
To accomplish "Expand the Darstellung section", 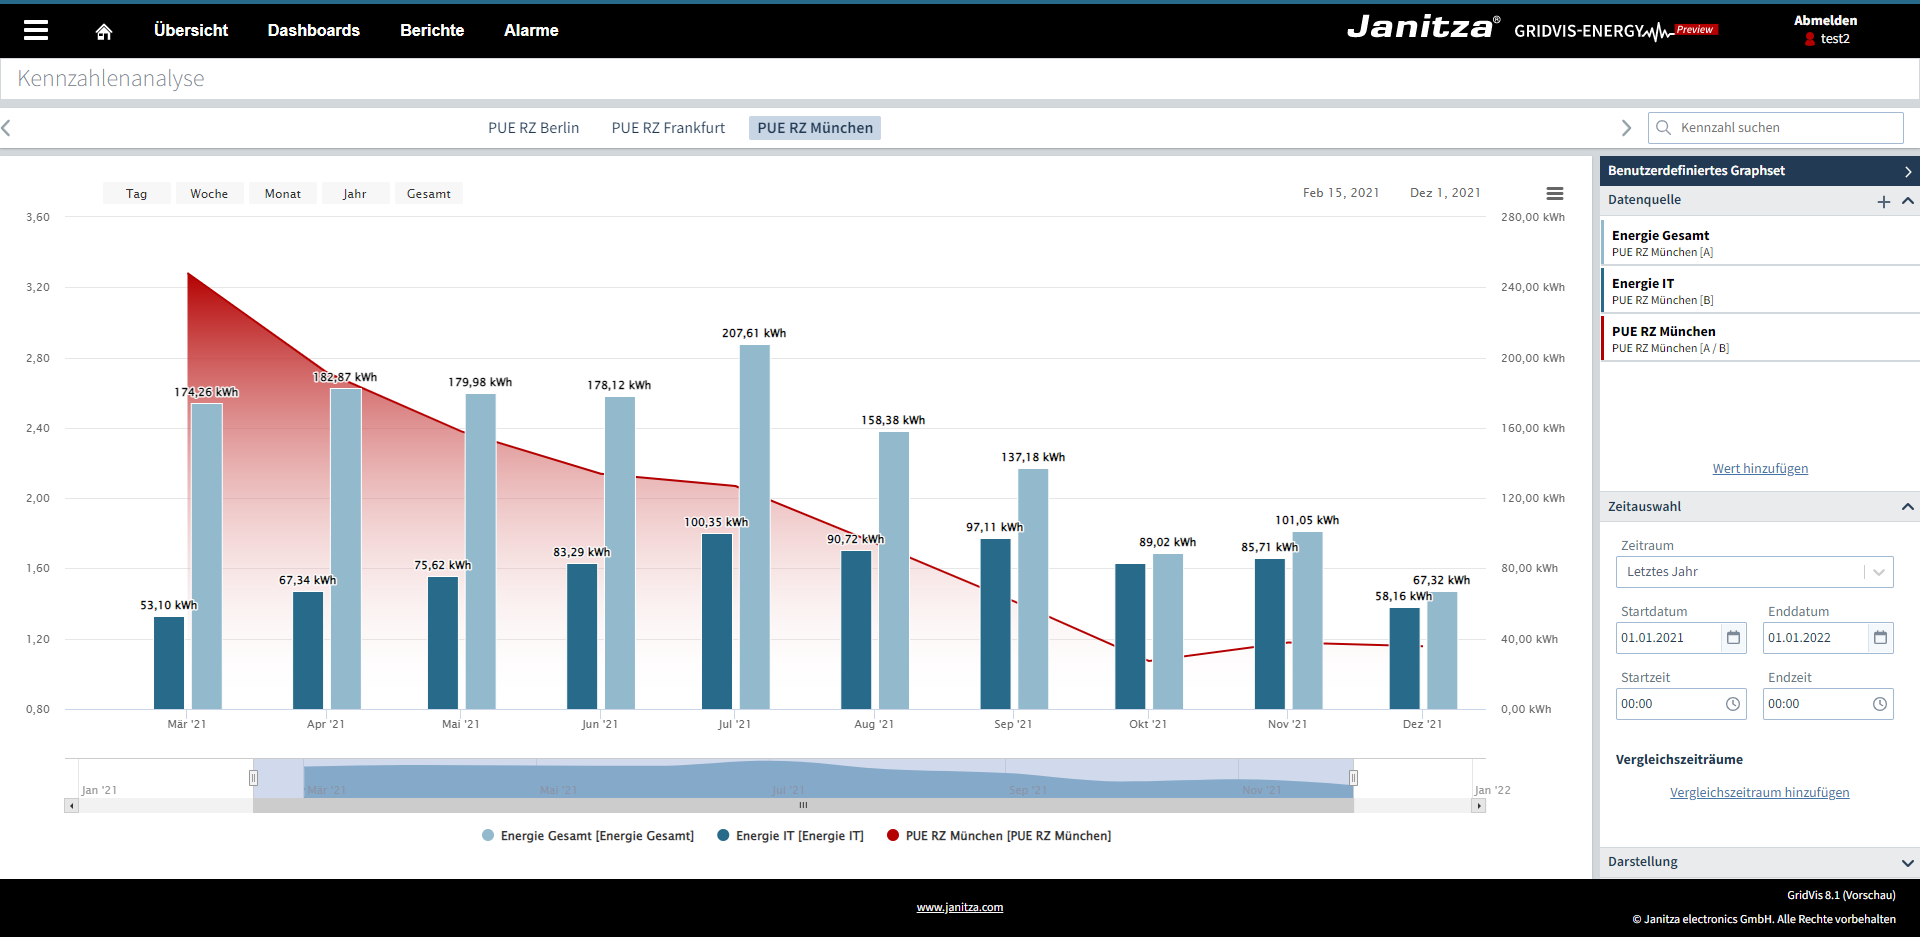I will (x=1907, y=862).
